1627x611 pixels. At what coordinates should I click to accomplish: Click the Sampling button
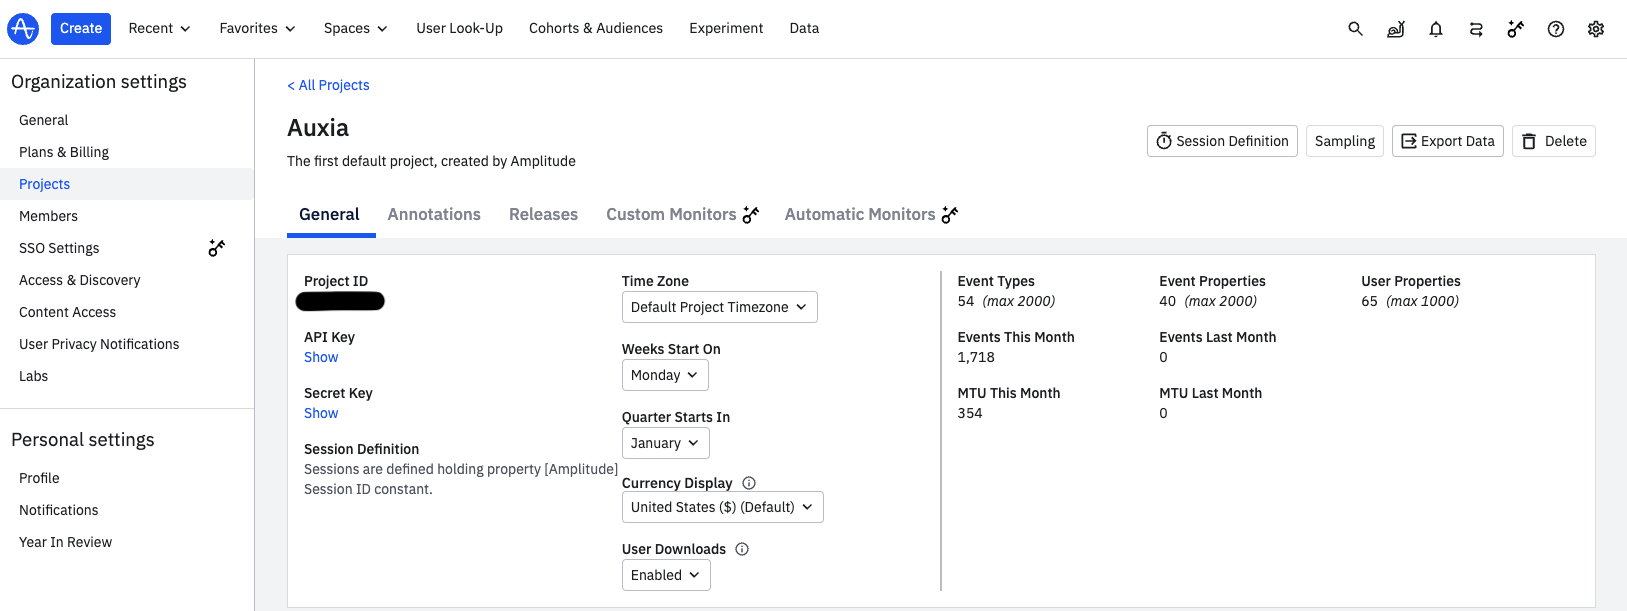pos(1345,141)
